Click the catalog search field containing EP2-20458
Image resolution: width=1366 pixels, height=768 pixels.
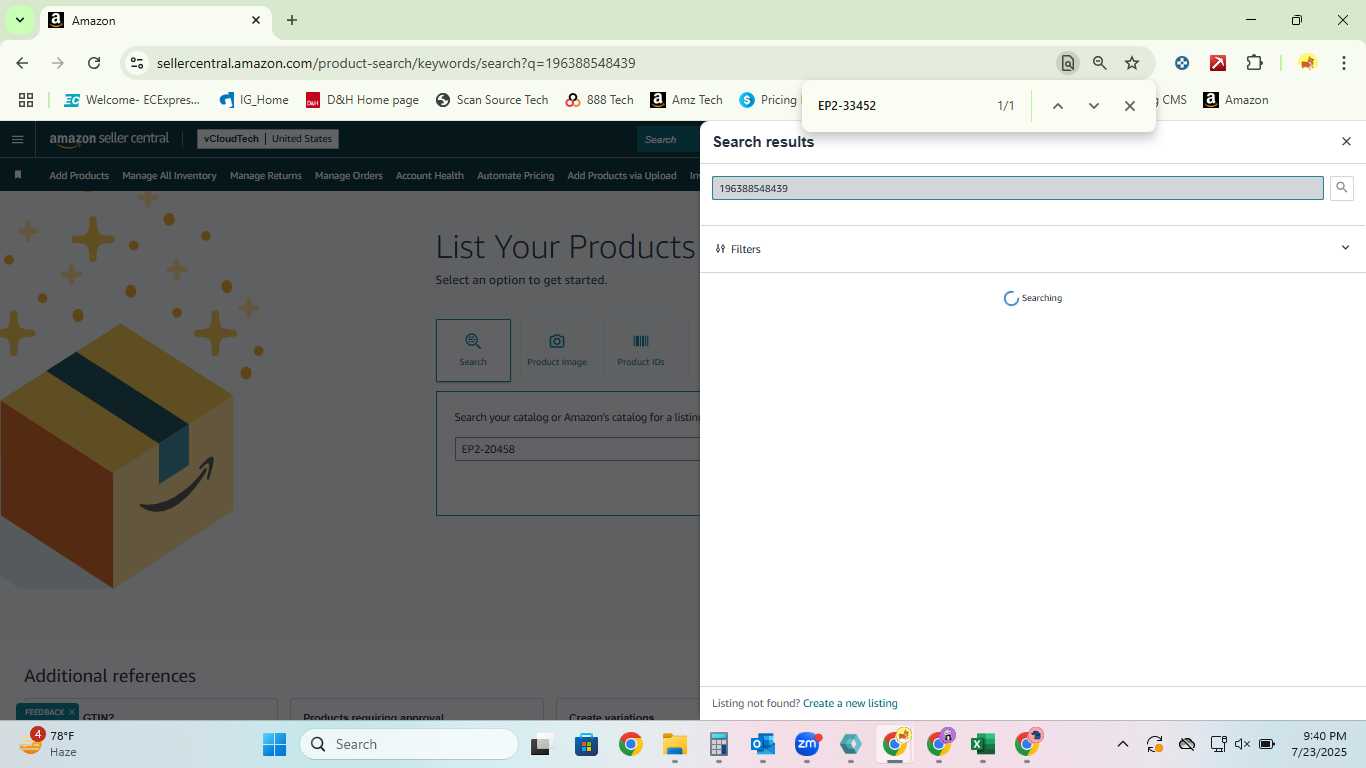pyautogui.click(x=577, y=449)
